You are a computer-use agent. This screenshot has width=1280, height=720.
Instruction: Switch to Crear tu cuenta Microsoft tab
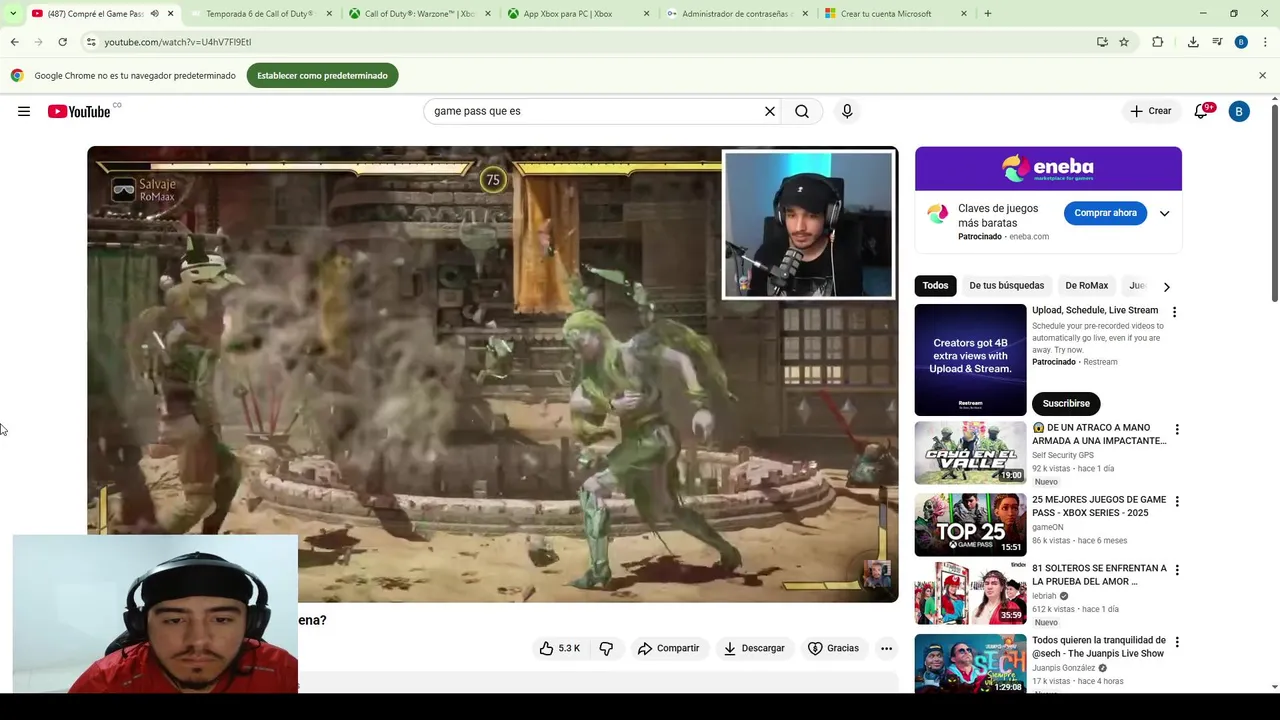coord(896,14)
